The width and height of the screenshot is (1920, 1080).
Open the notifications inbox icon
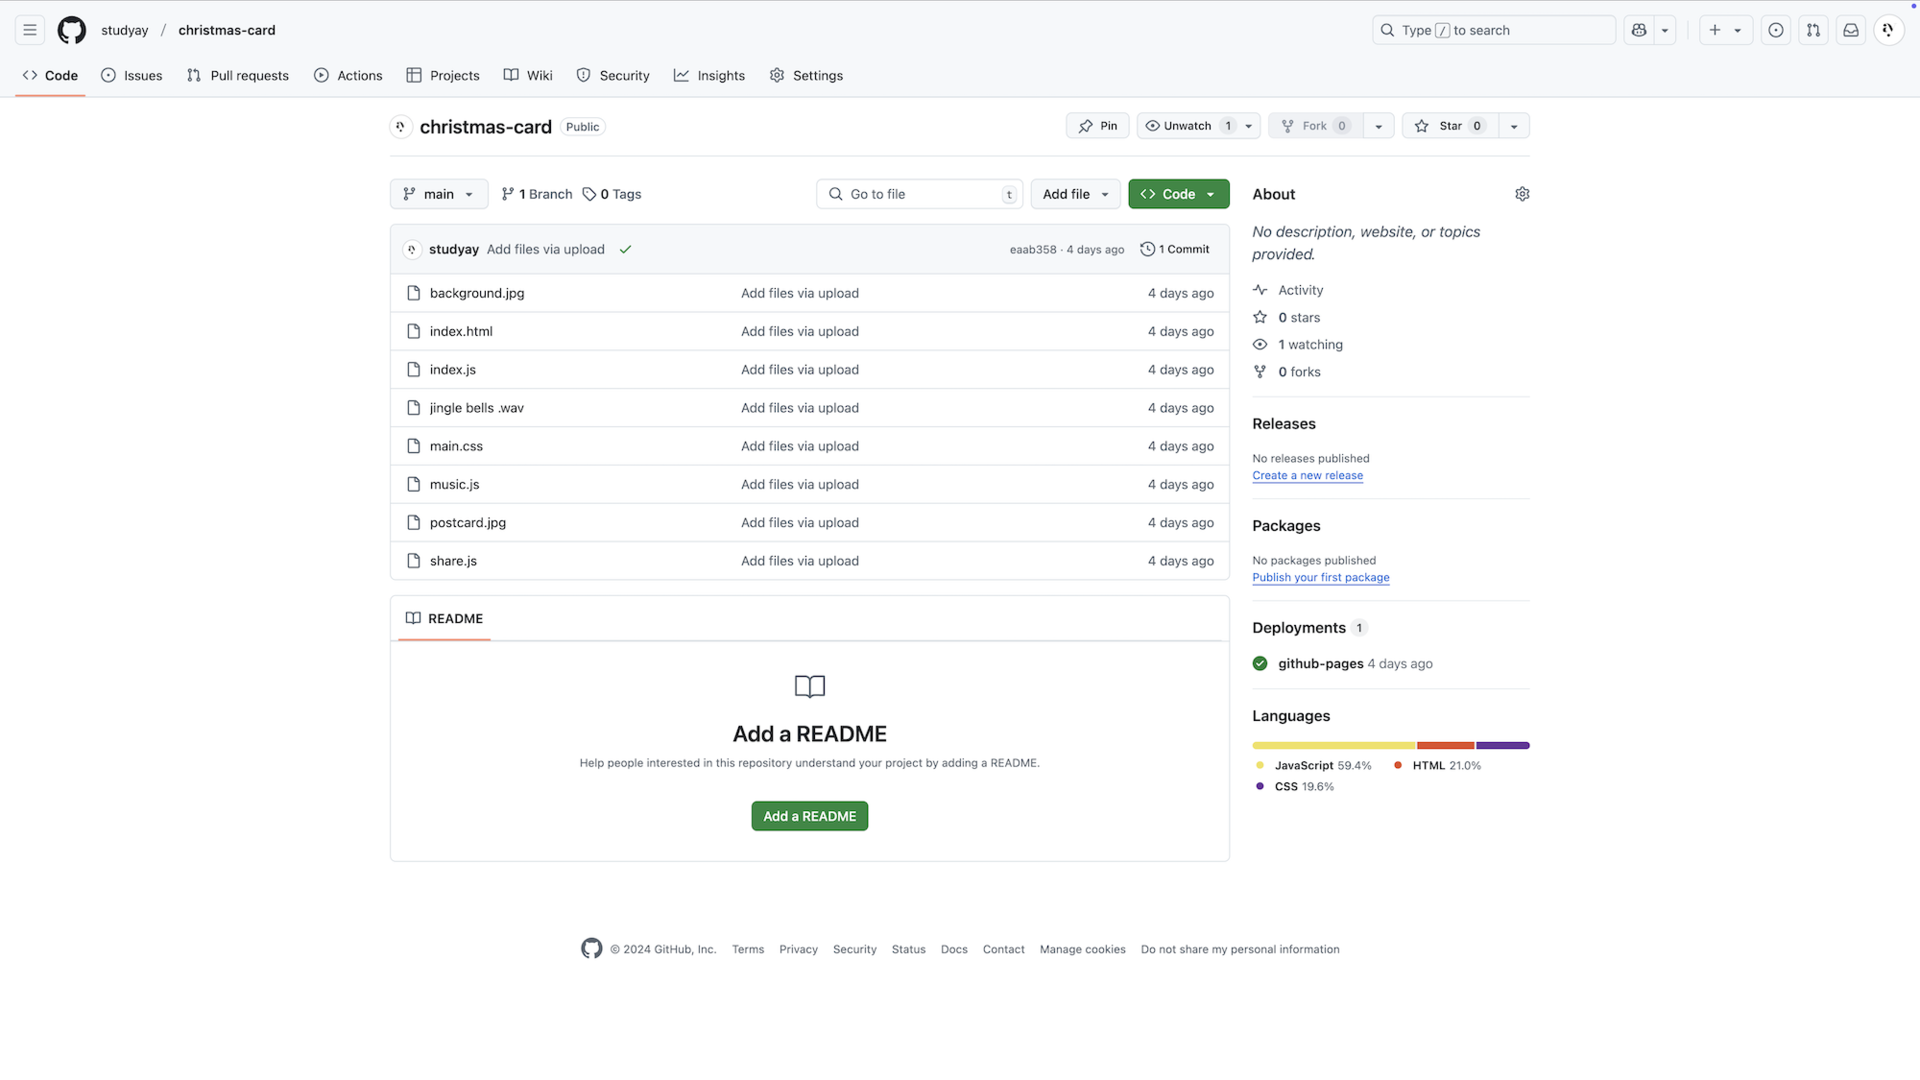(x=1851, y=30)
